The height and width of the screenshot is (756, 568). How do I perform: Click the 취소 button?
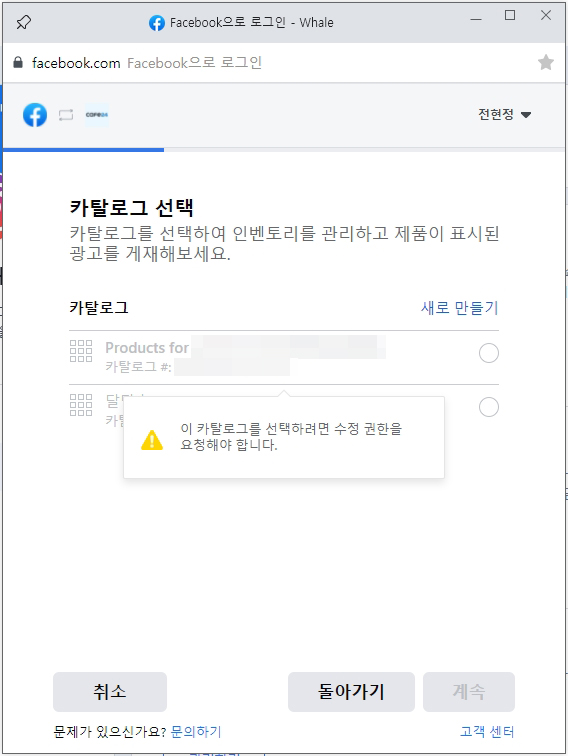110,692
